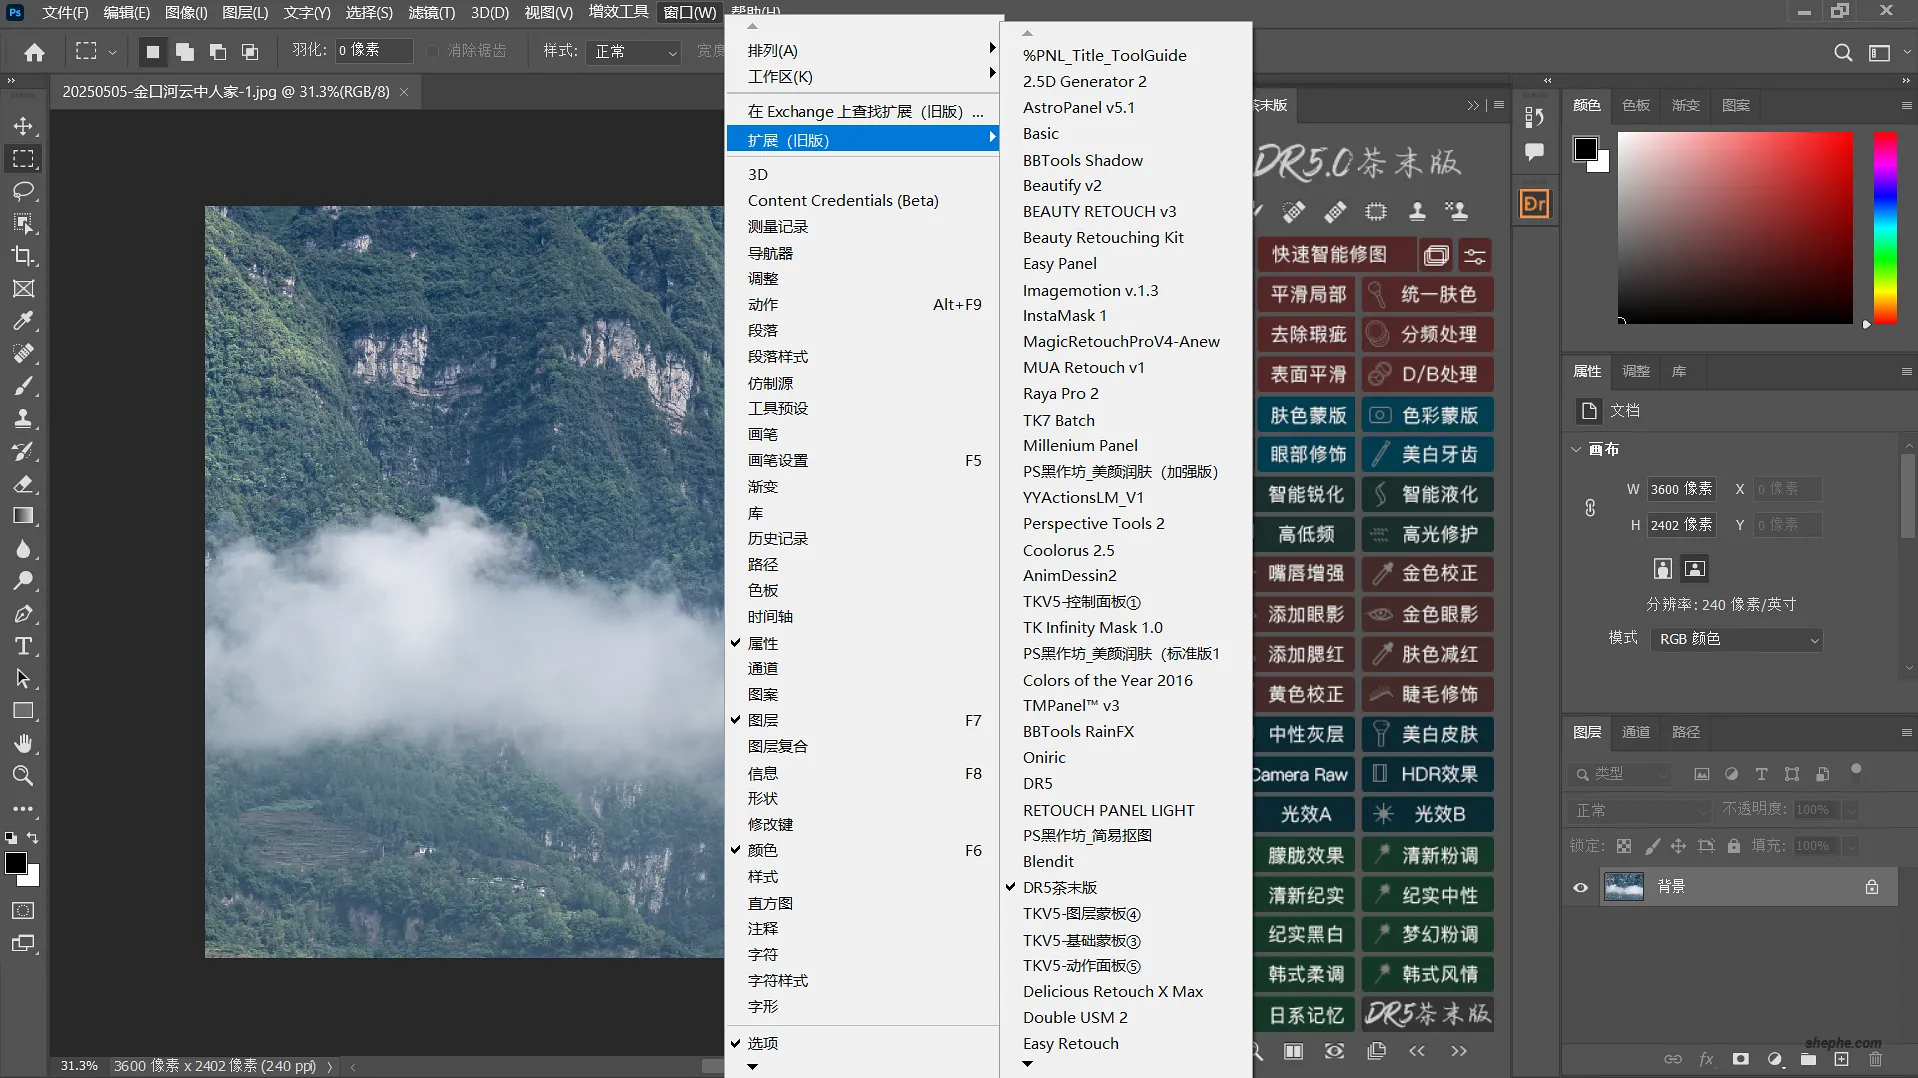Hide the 背景 layer with its eye toggle
Image resolution: width=1918 pixels, height=1078 pixels.
tap(1580, 886)
